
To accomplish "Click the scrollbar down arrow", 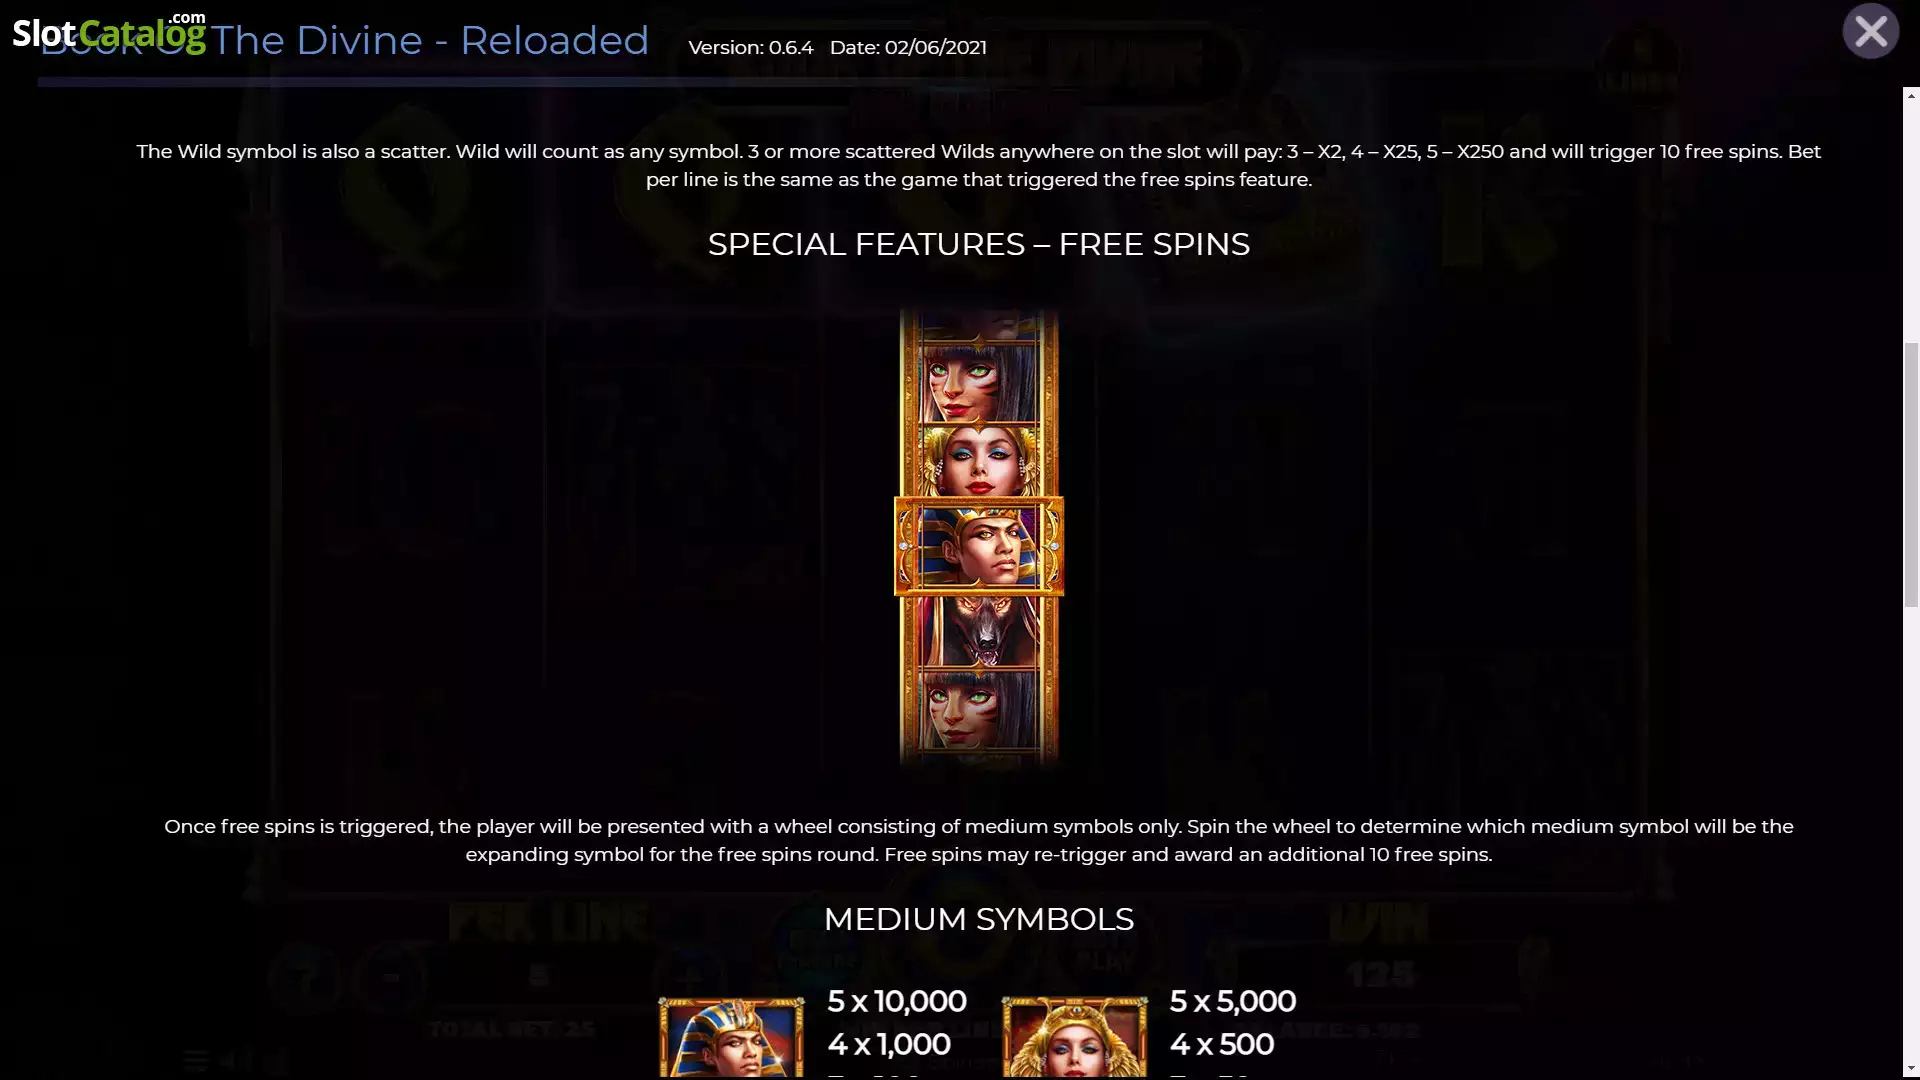I will click(x=1911, y=1069).
